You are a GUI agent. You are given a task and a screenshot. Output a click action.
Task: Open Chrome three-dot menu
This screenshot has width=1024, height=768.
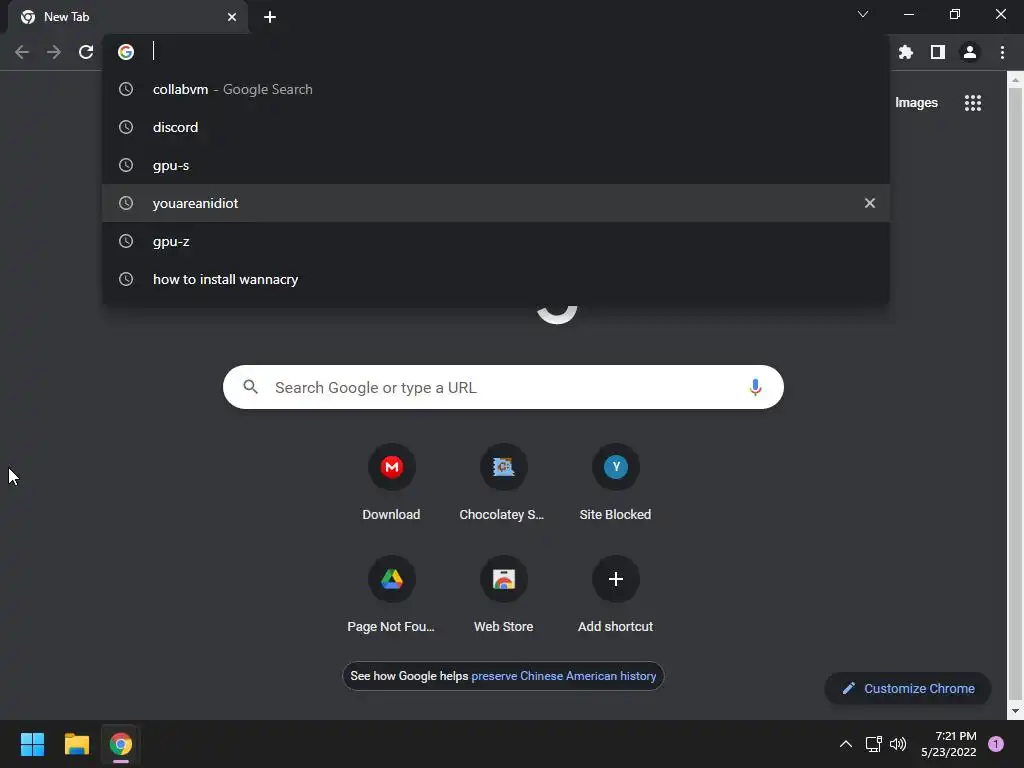pos(1002,52)
